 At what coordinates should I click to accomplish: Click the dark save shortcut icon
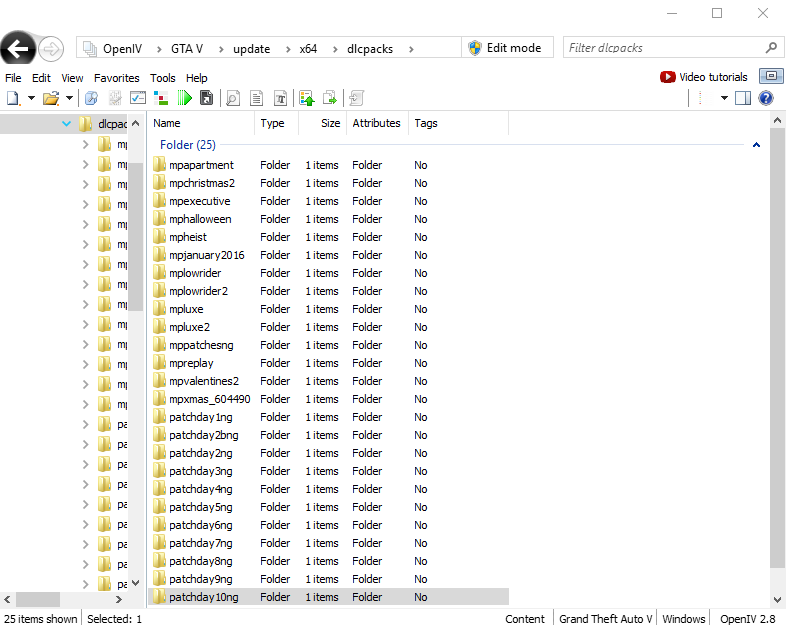(206, 98)
